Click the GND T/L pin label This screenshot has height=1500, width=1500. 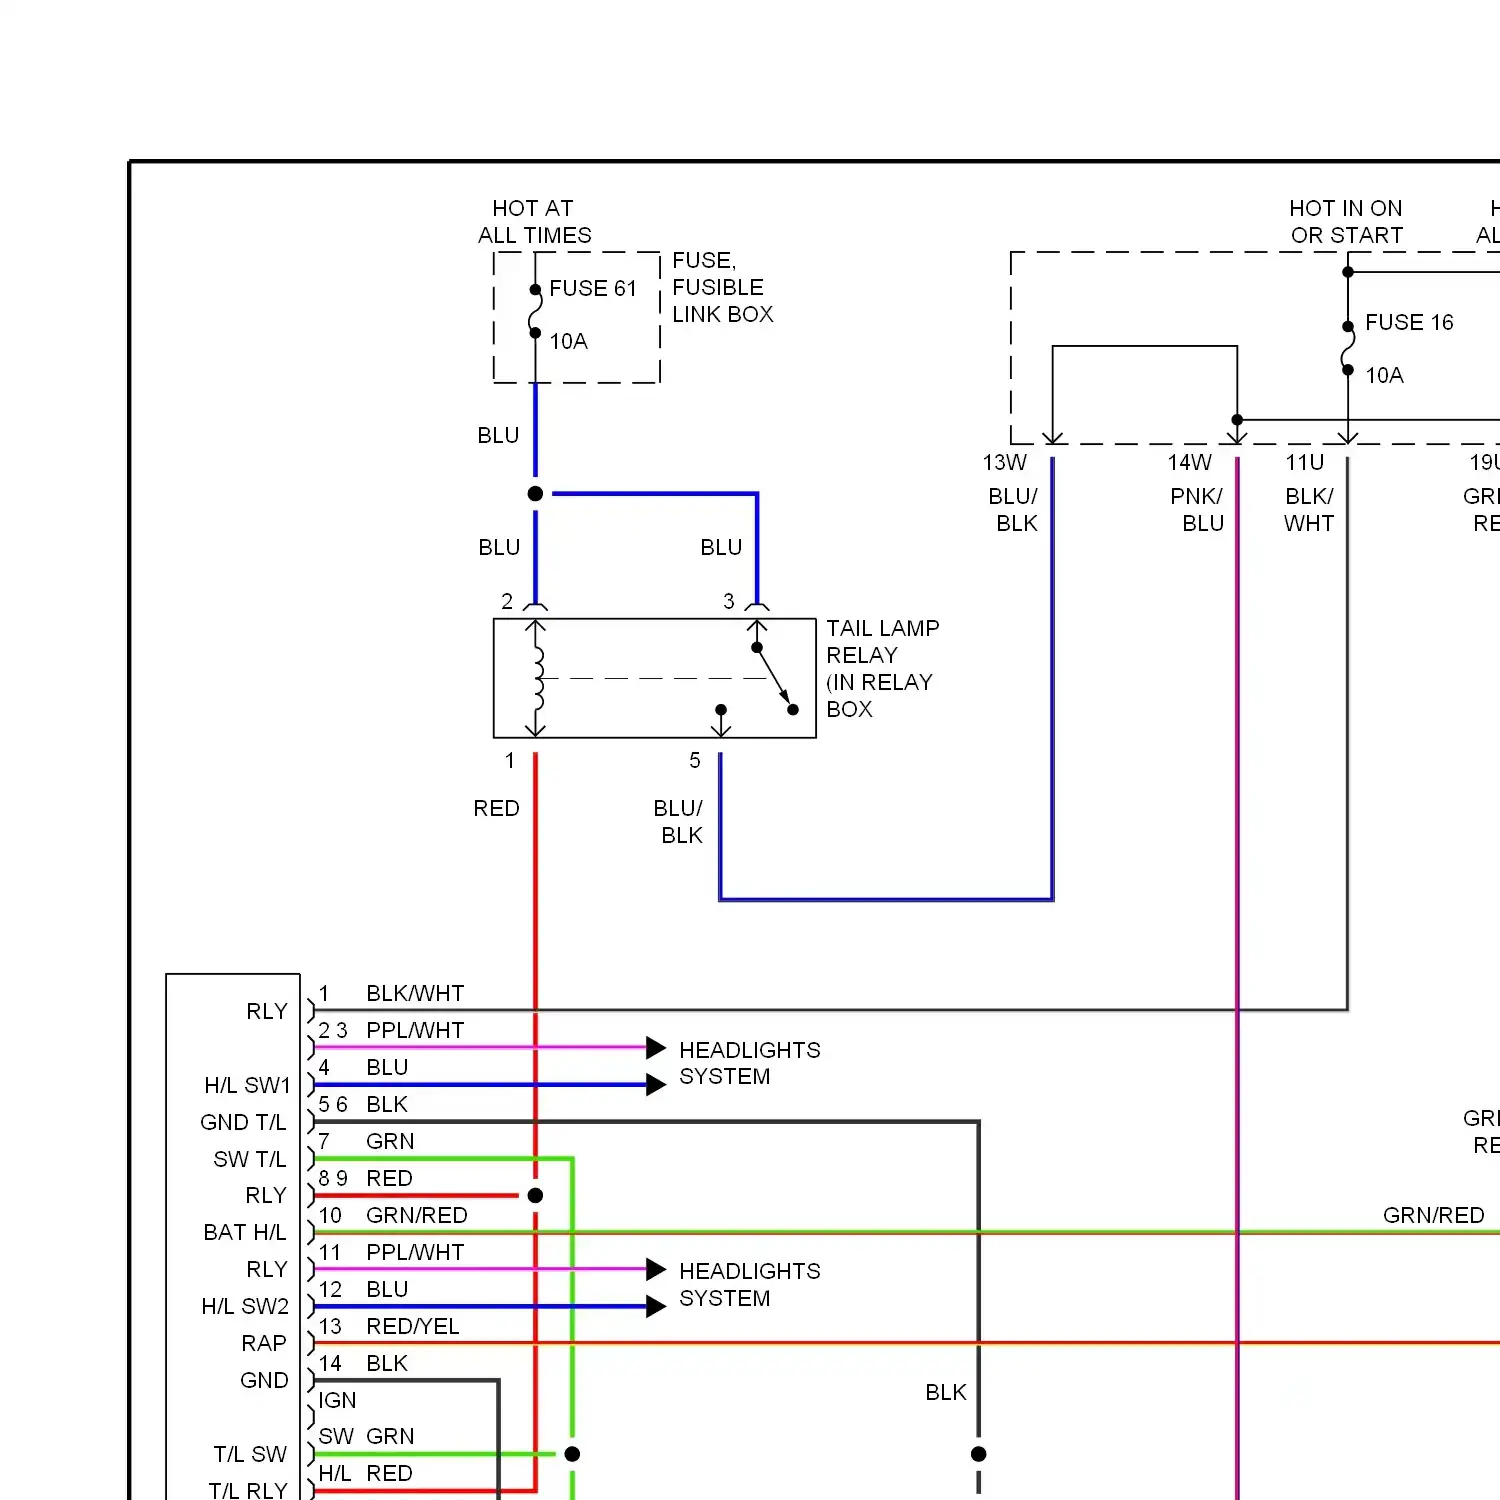tap(243, 1123)
